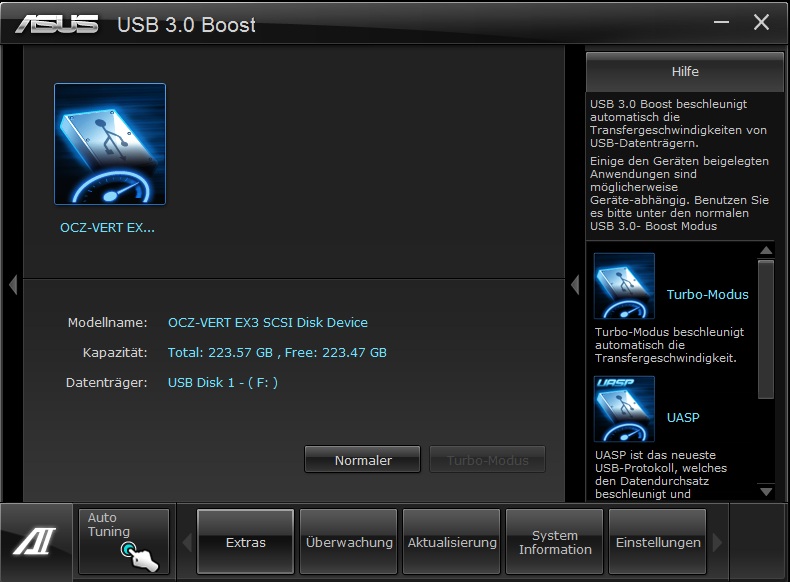Activate Turbo-Modus button

tap(487, 460)
